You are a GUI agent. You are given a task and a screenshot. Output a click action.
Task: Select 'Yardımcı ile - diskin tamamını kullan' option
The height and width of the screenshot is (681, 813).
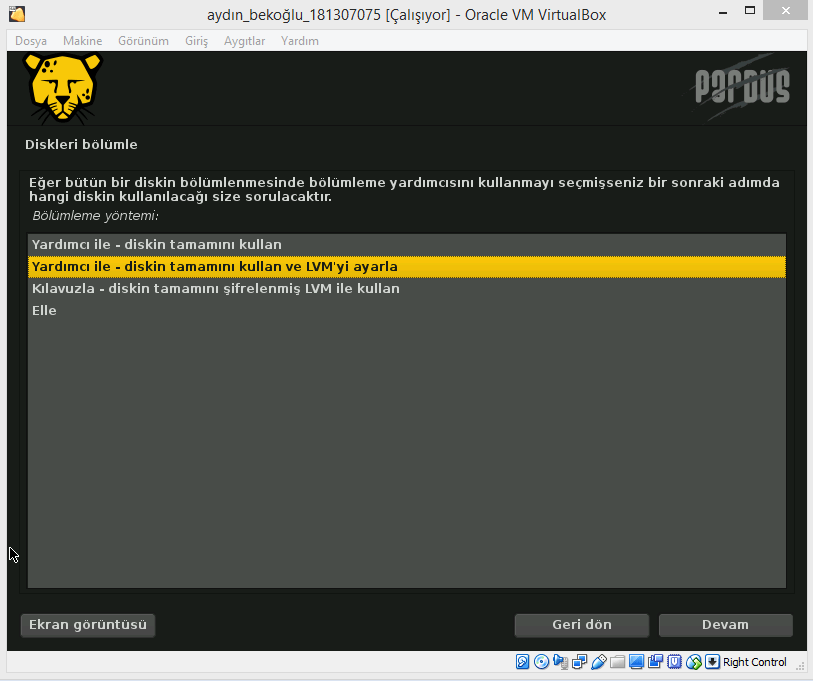pyautogui.click(x=406, y=244)
